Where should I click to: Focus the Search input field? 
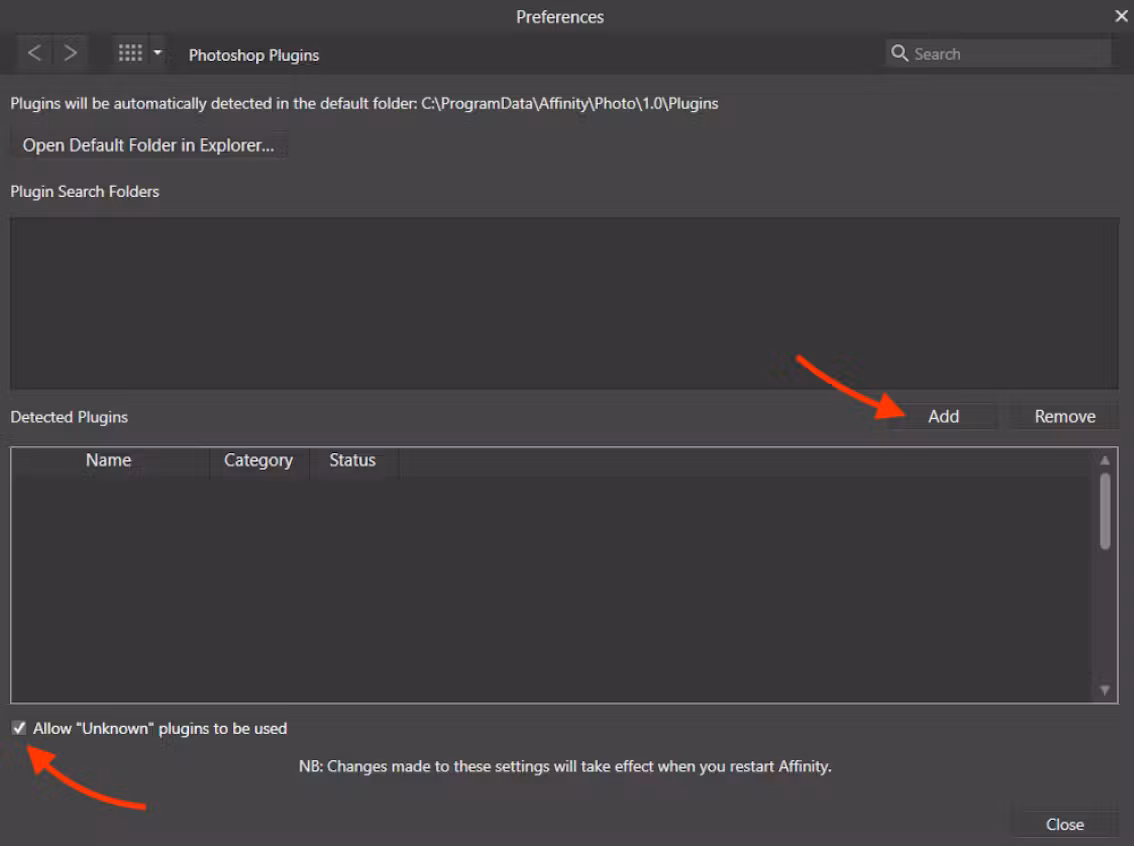pos(998,54)
